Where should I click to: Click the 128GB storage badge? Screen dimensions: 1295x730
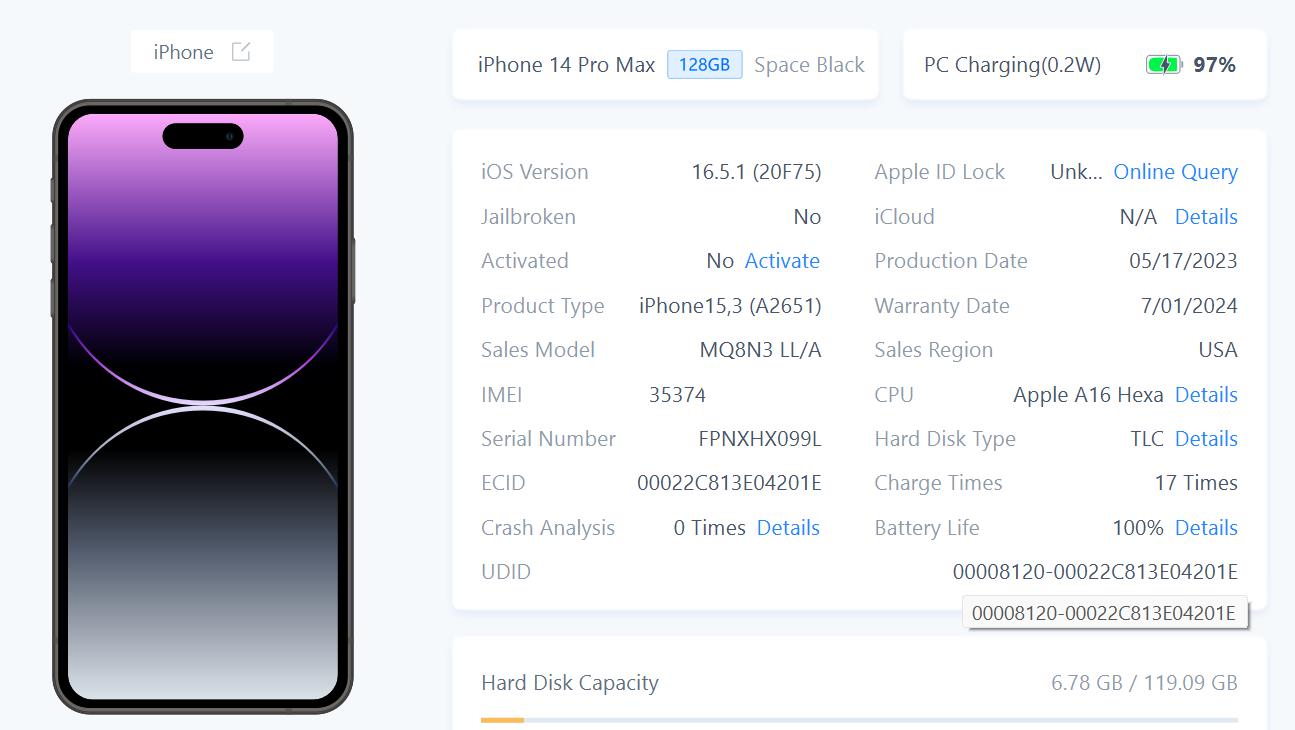pos(705,65)
